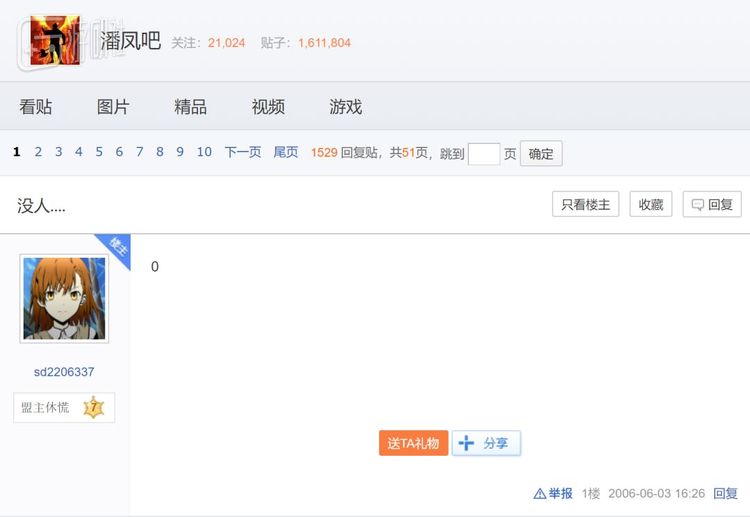This screenshot has height=517, width=750.
Task: Jump to last page via 尾页
Action: (286, 152)
